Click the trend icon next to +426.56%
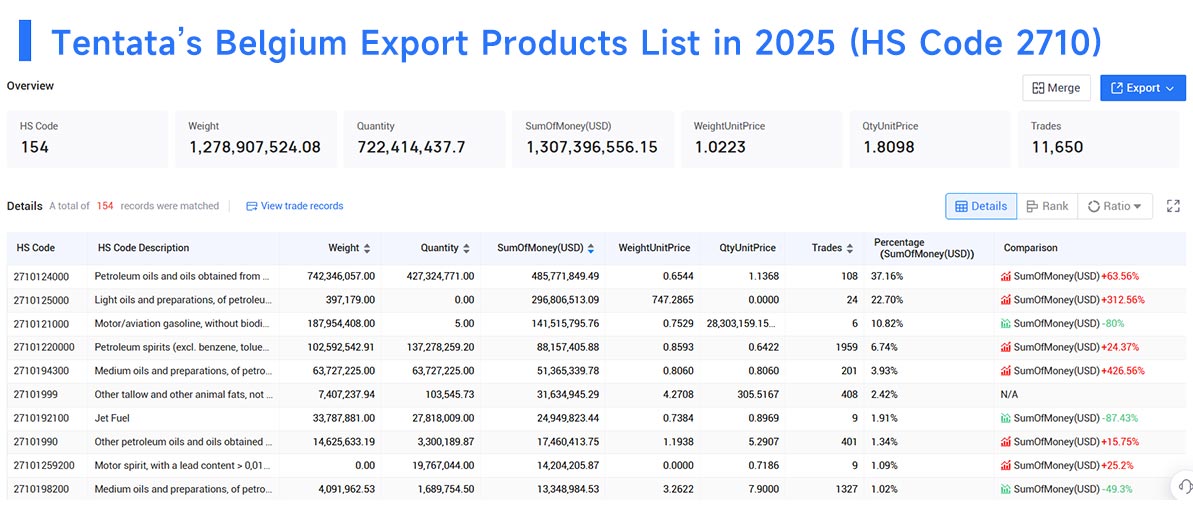Screen dimensions: 1193x511 click(x=1006, y=370)
